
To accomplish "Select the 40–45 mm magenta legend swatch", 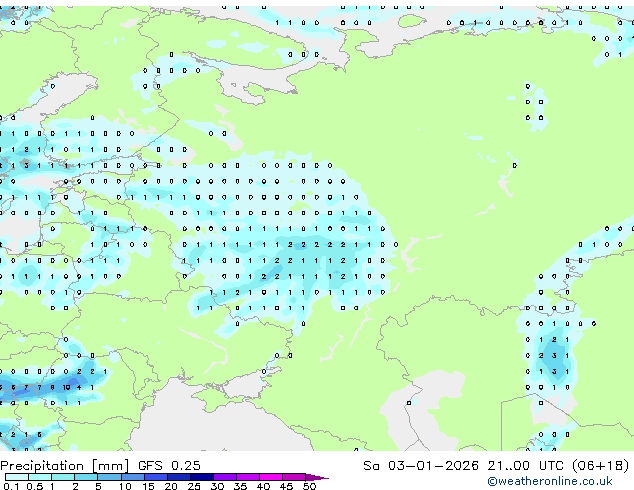I will click(x=271, y=477).
